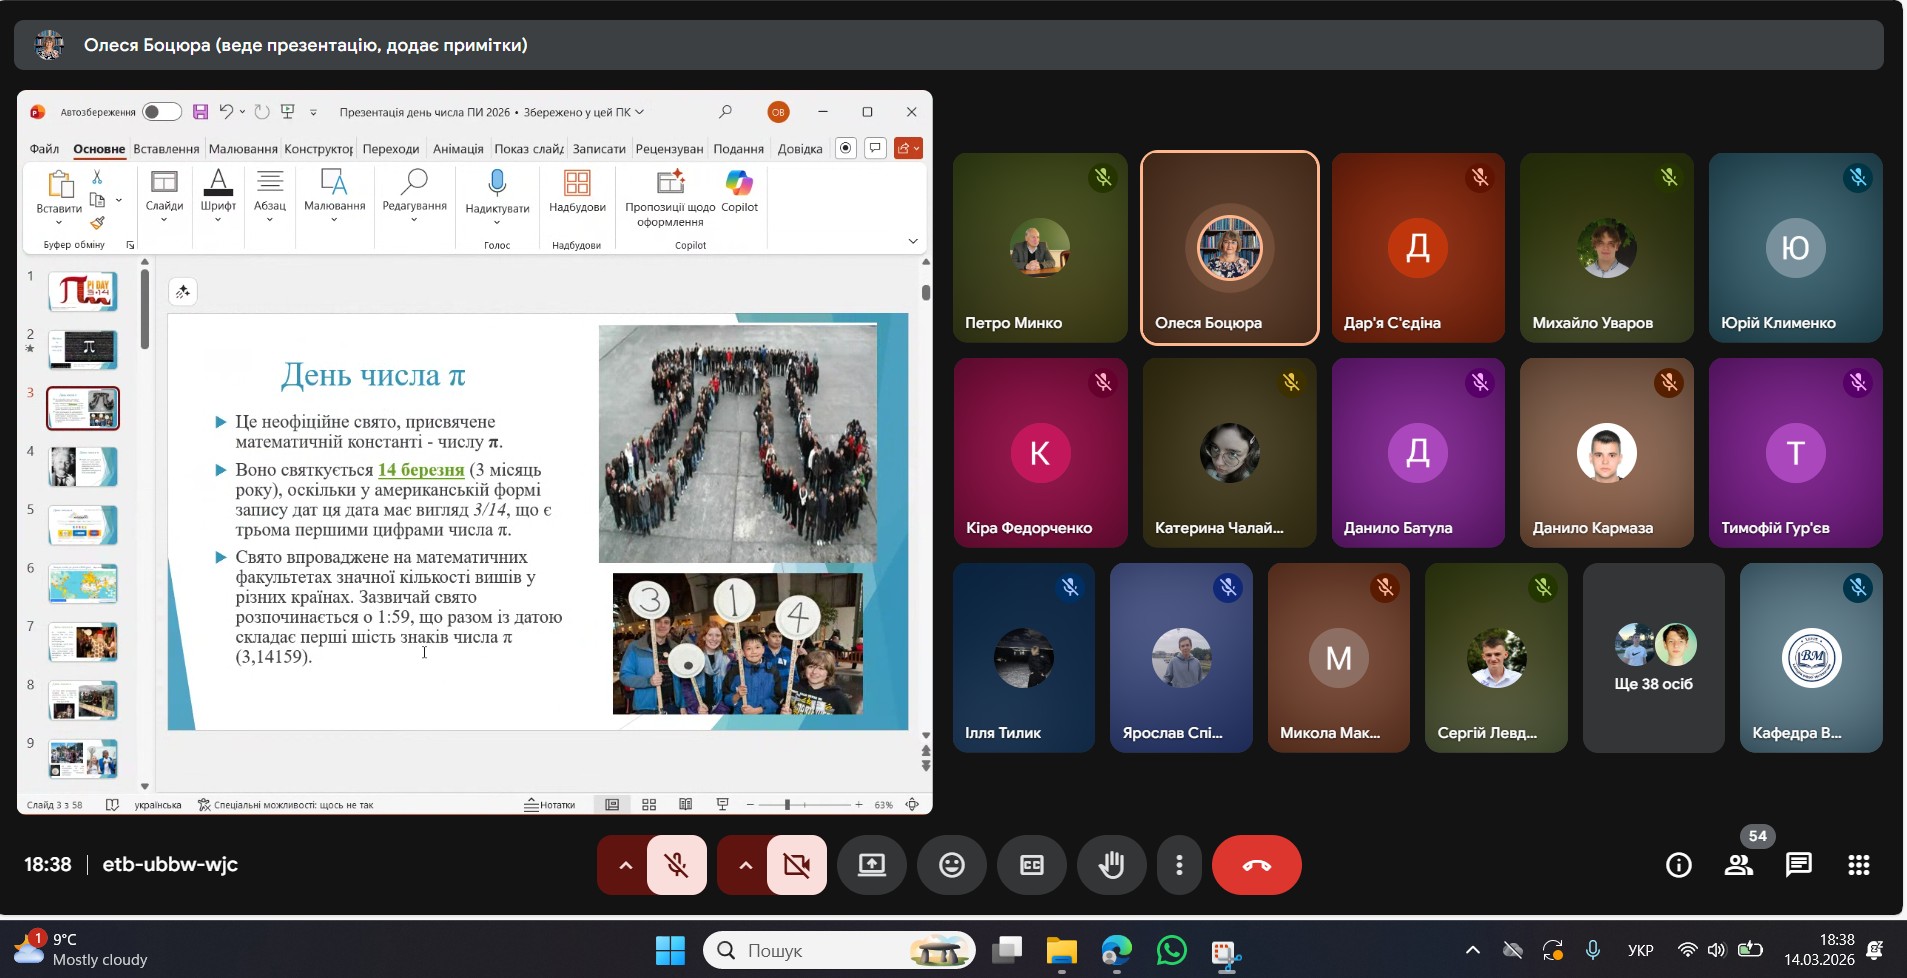Adjust the zoom slider in status bar
Viewport: 1907px width, 978px height.
coord(788,805)
